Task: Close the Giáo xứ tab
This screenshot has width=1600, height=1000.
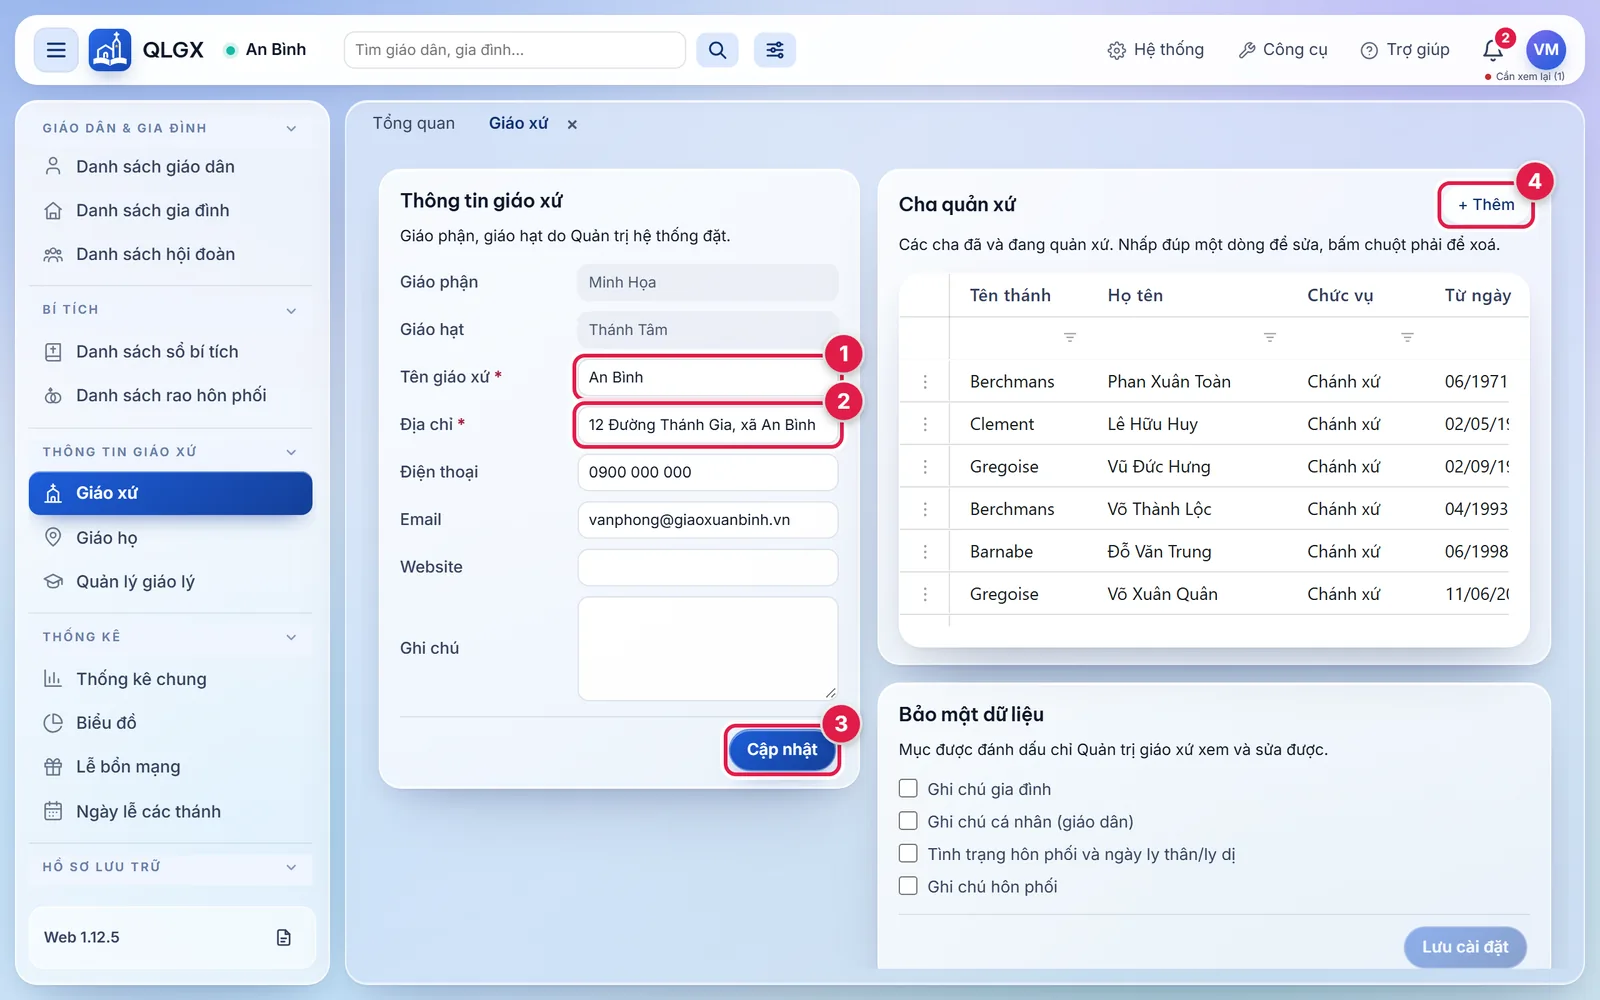Action: 572,124
